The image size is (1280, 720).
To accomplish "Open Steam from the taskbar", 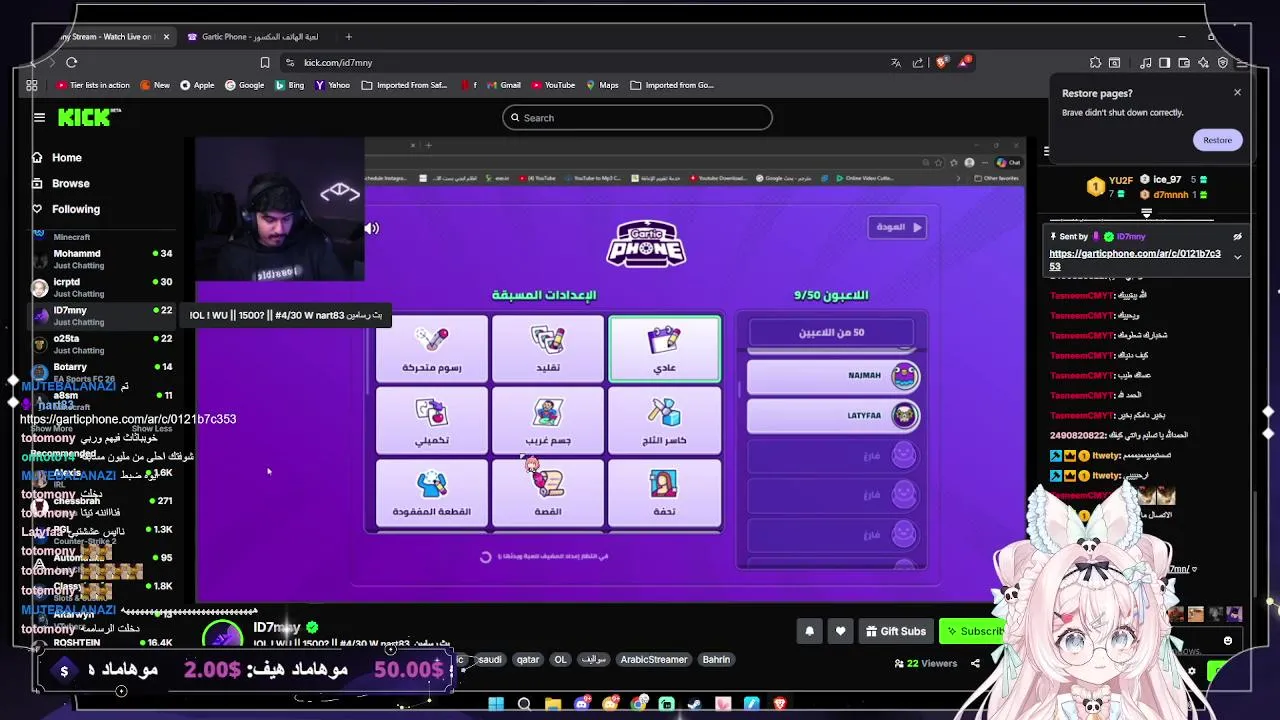I will tap(694, 704).
